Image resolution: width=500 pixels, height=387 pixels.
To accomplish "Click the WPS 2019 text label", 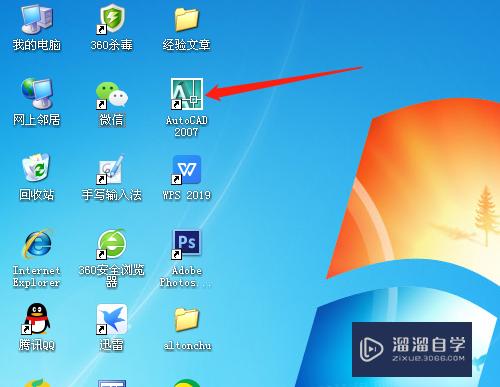I will [x=187, y=195].
